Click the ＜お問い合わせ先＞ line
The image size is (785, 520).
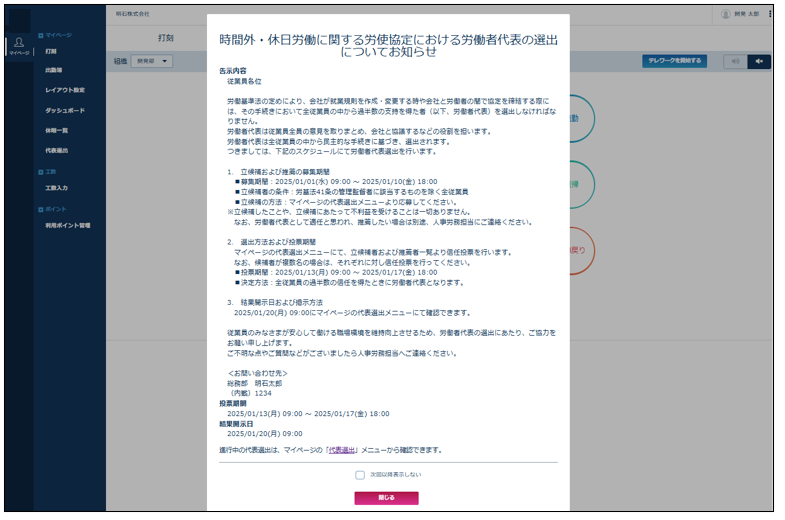click(257, 373)
